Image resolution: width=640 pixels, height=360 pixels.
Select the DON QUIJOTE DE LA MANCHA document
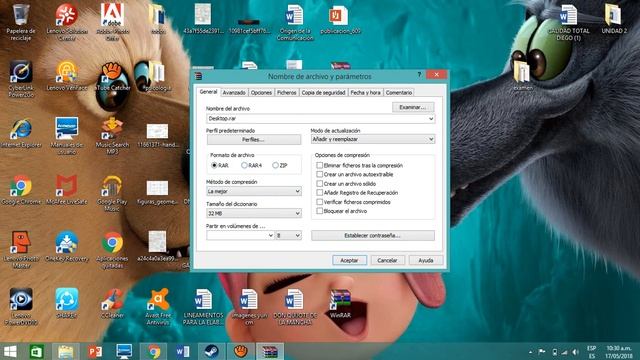[x=295, y=307]
